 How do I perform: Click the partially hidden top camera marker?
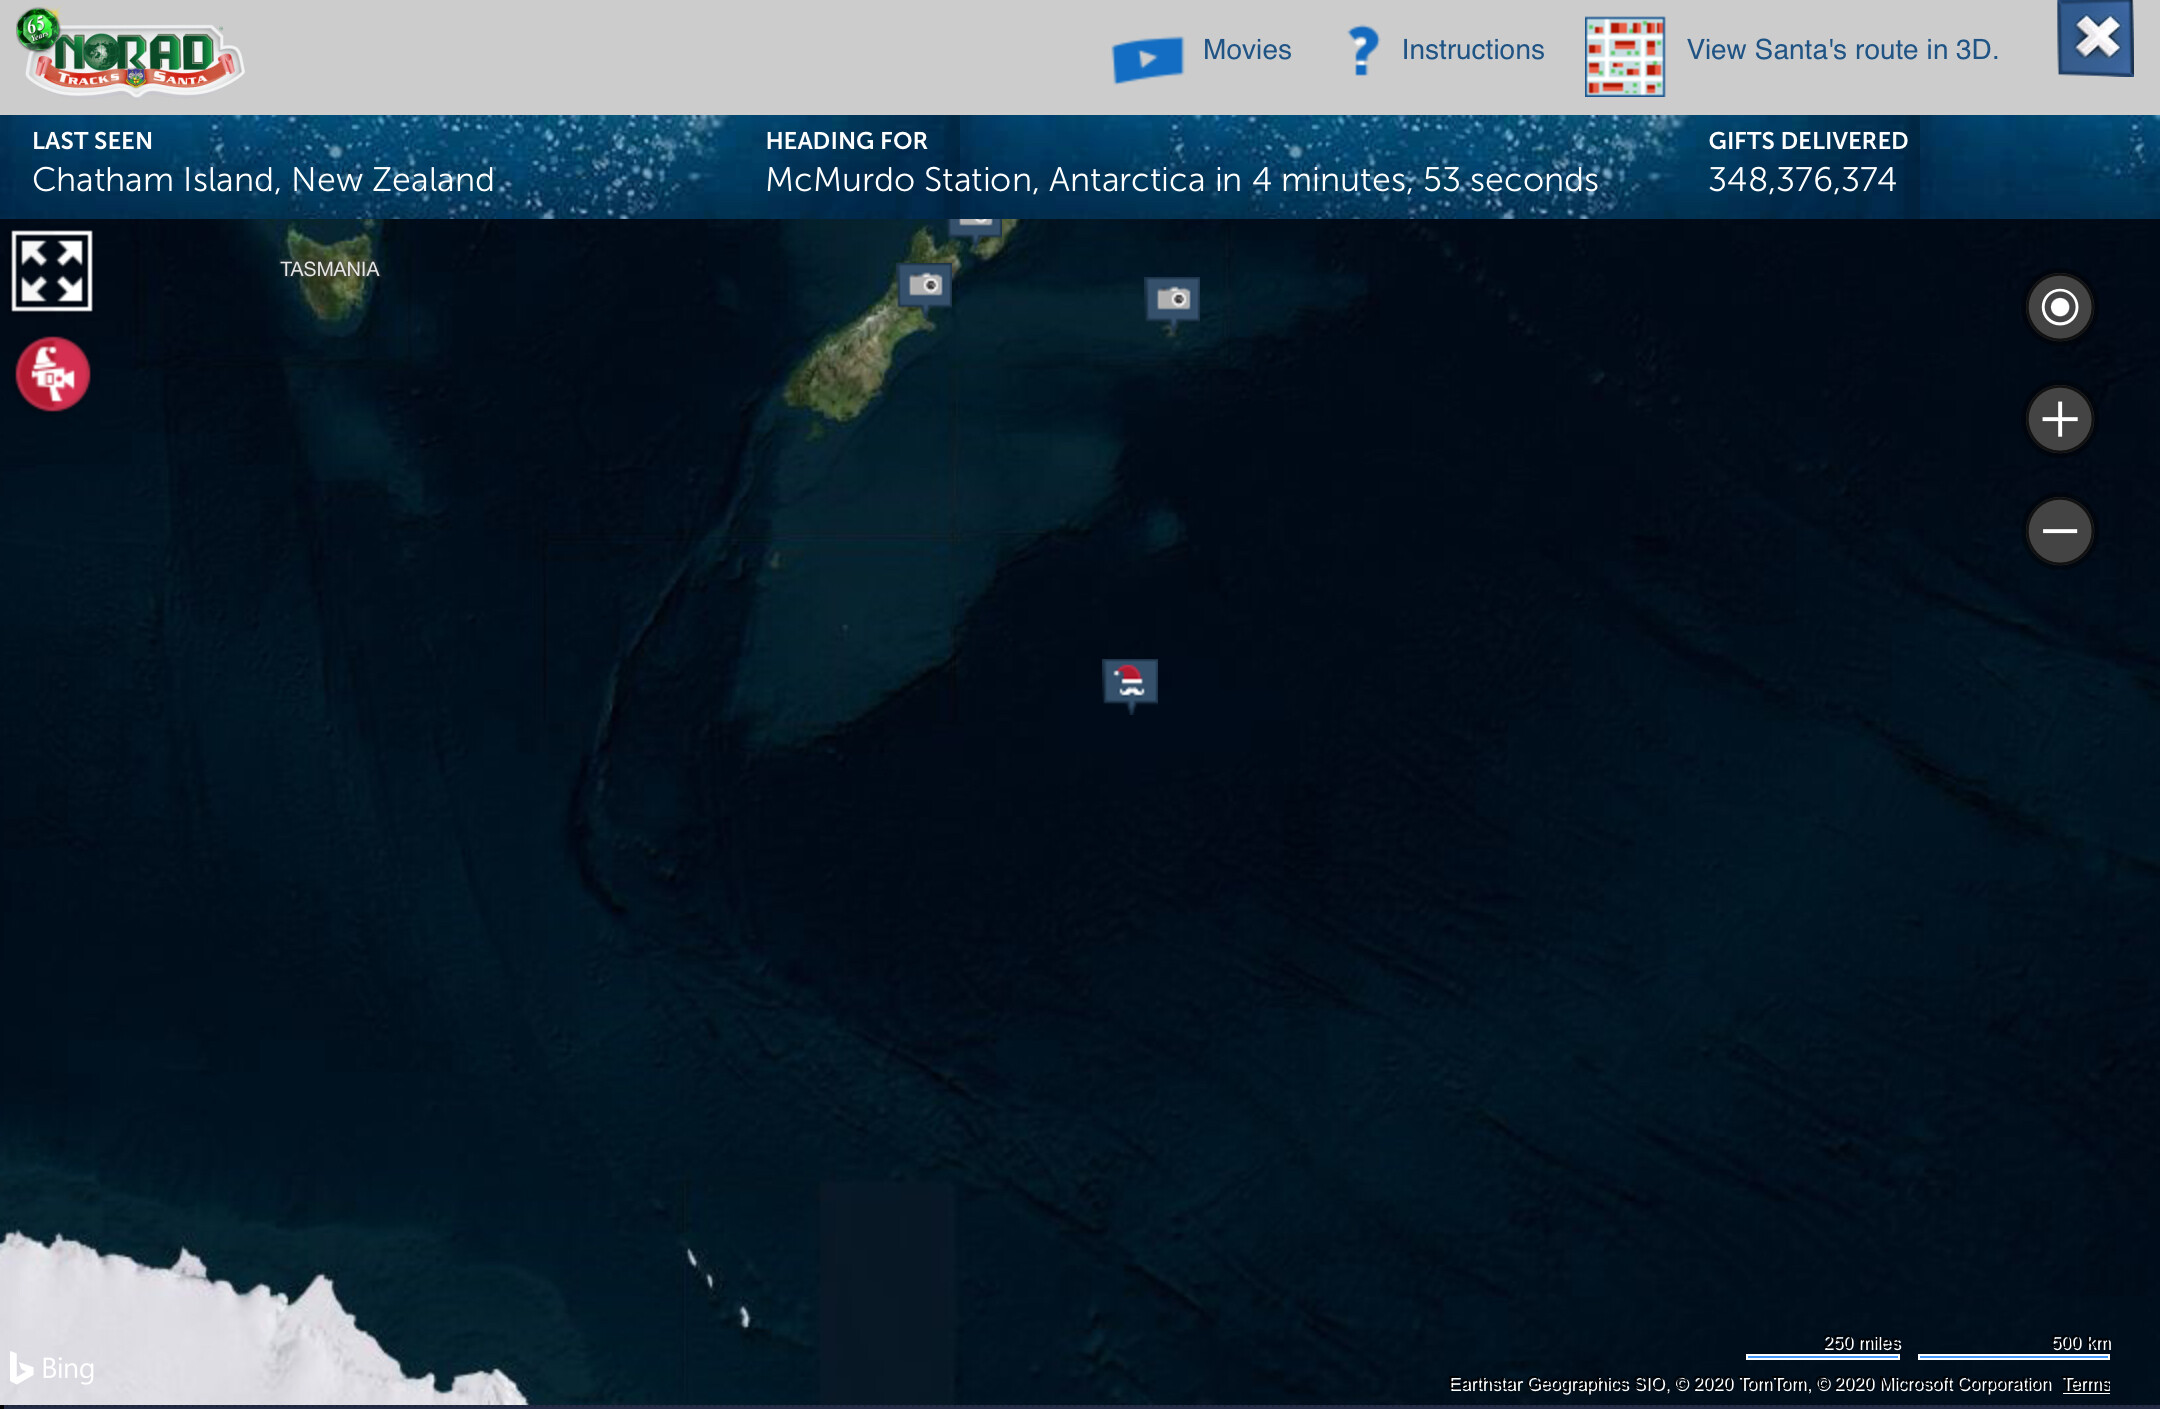tap(975, 226)
